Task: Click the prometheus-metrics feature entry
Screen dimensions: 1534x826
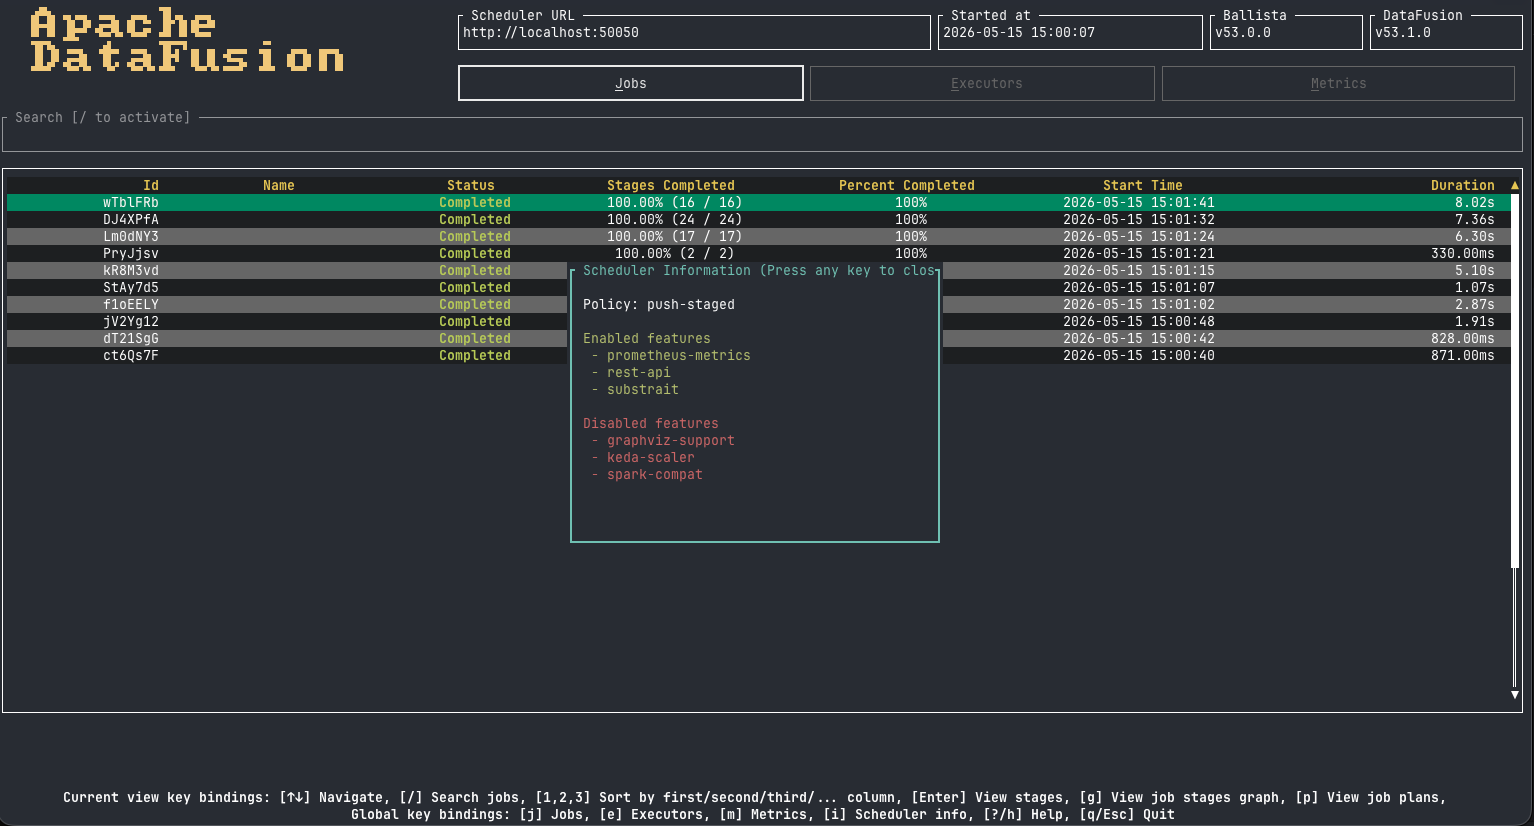Action: [679, 355]
